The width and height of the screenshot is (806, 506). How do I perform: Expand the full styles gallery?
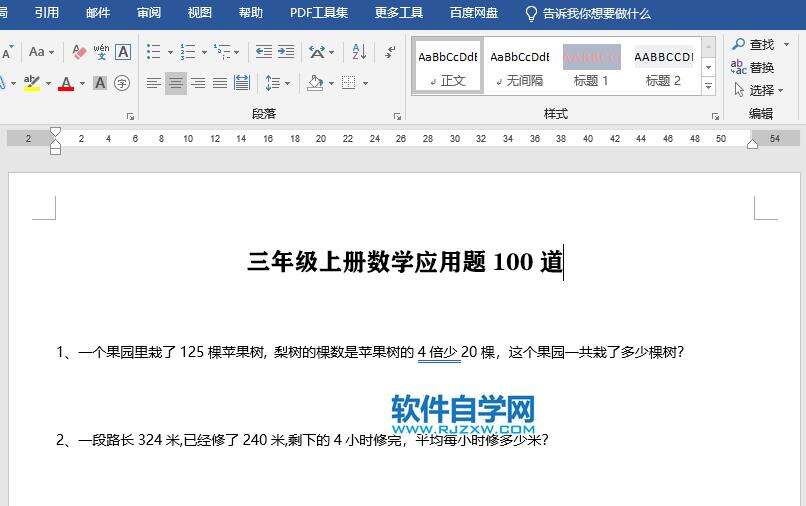click(708, 85)
